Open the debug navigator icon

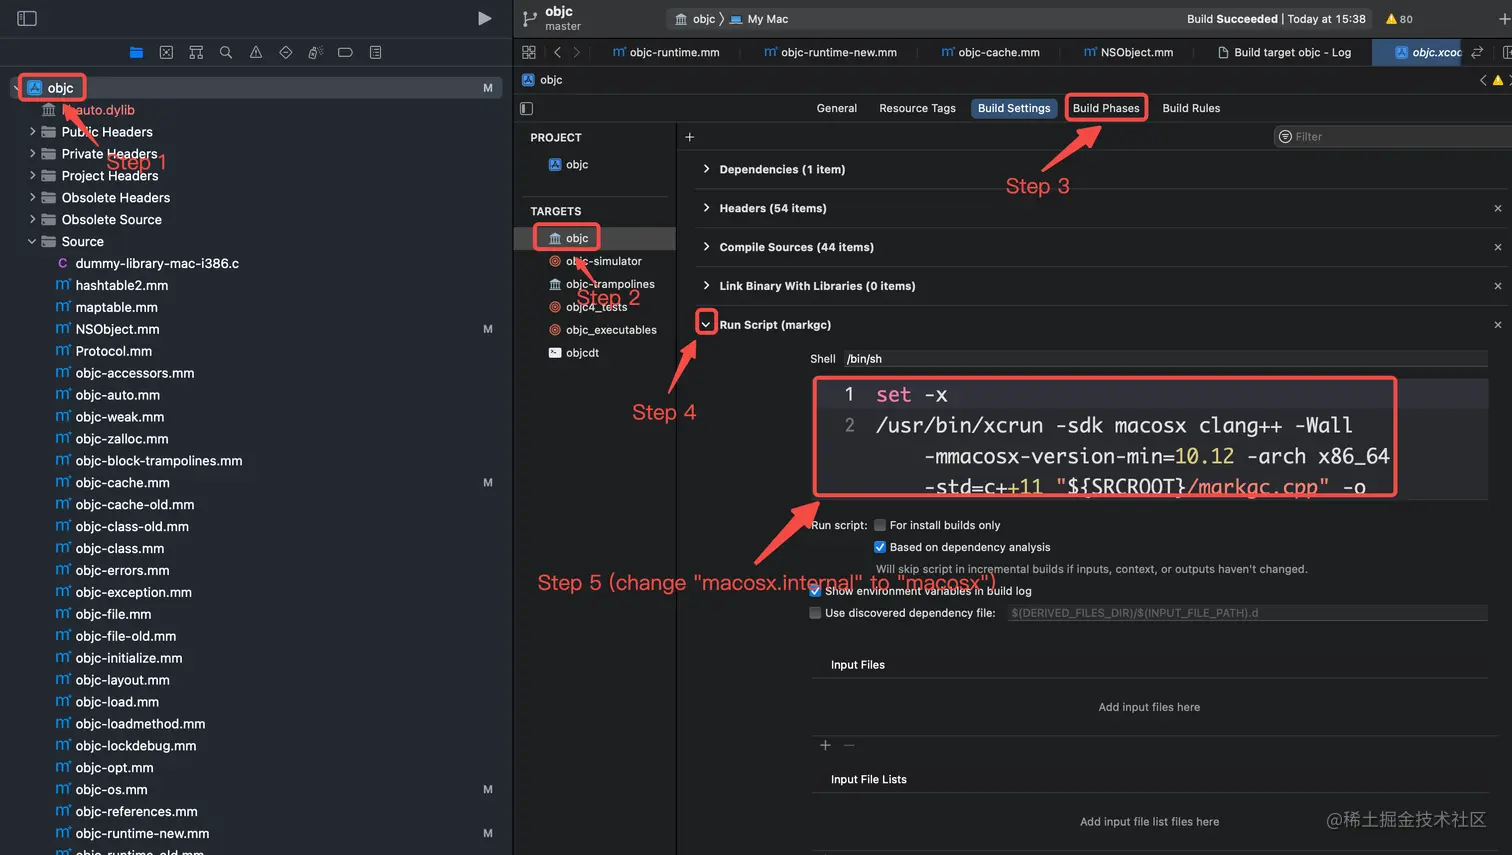316,52
